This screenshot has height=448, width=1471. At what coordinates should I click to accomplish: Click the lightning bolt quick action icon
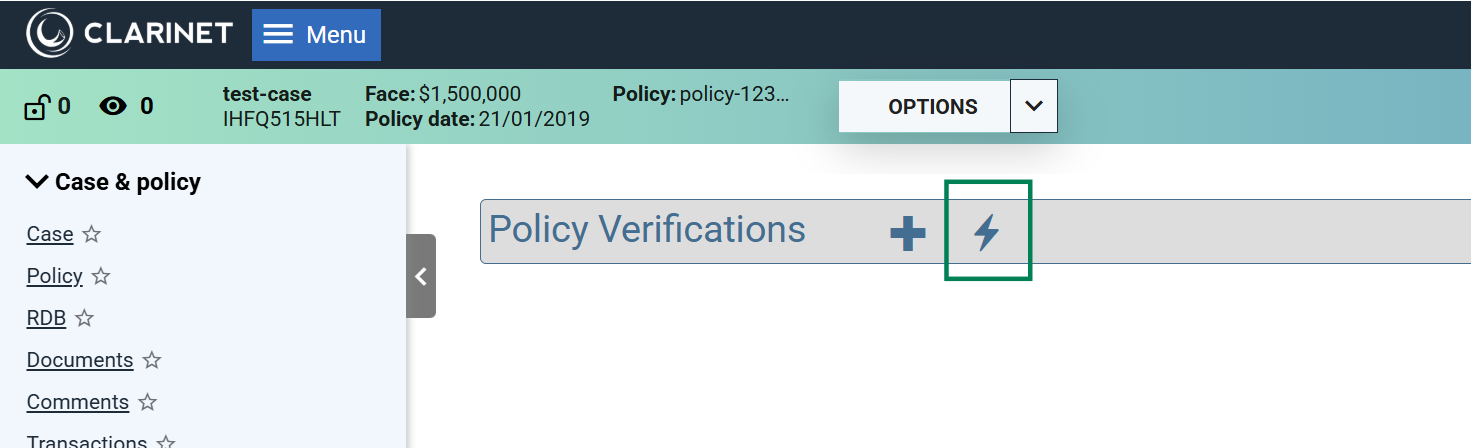tap(987, 232)
